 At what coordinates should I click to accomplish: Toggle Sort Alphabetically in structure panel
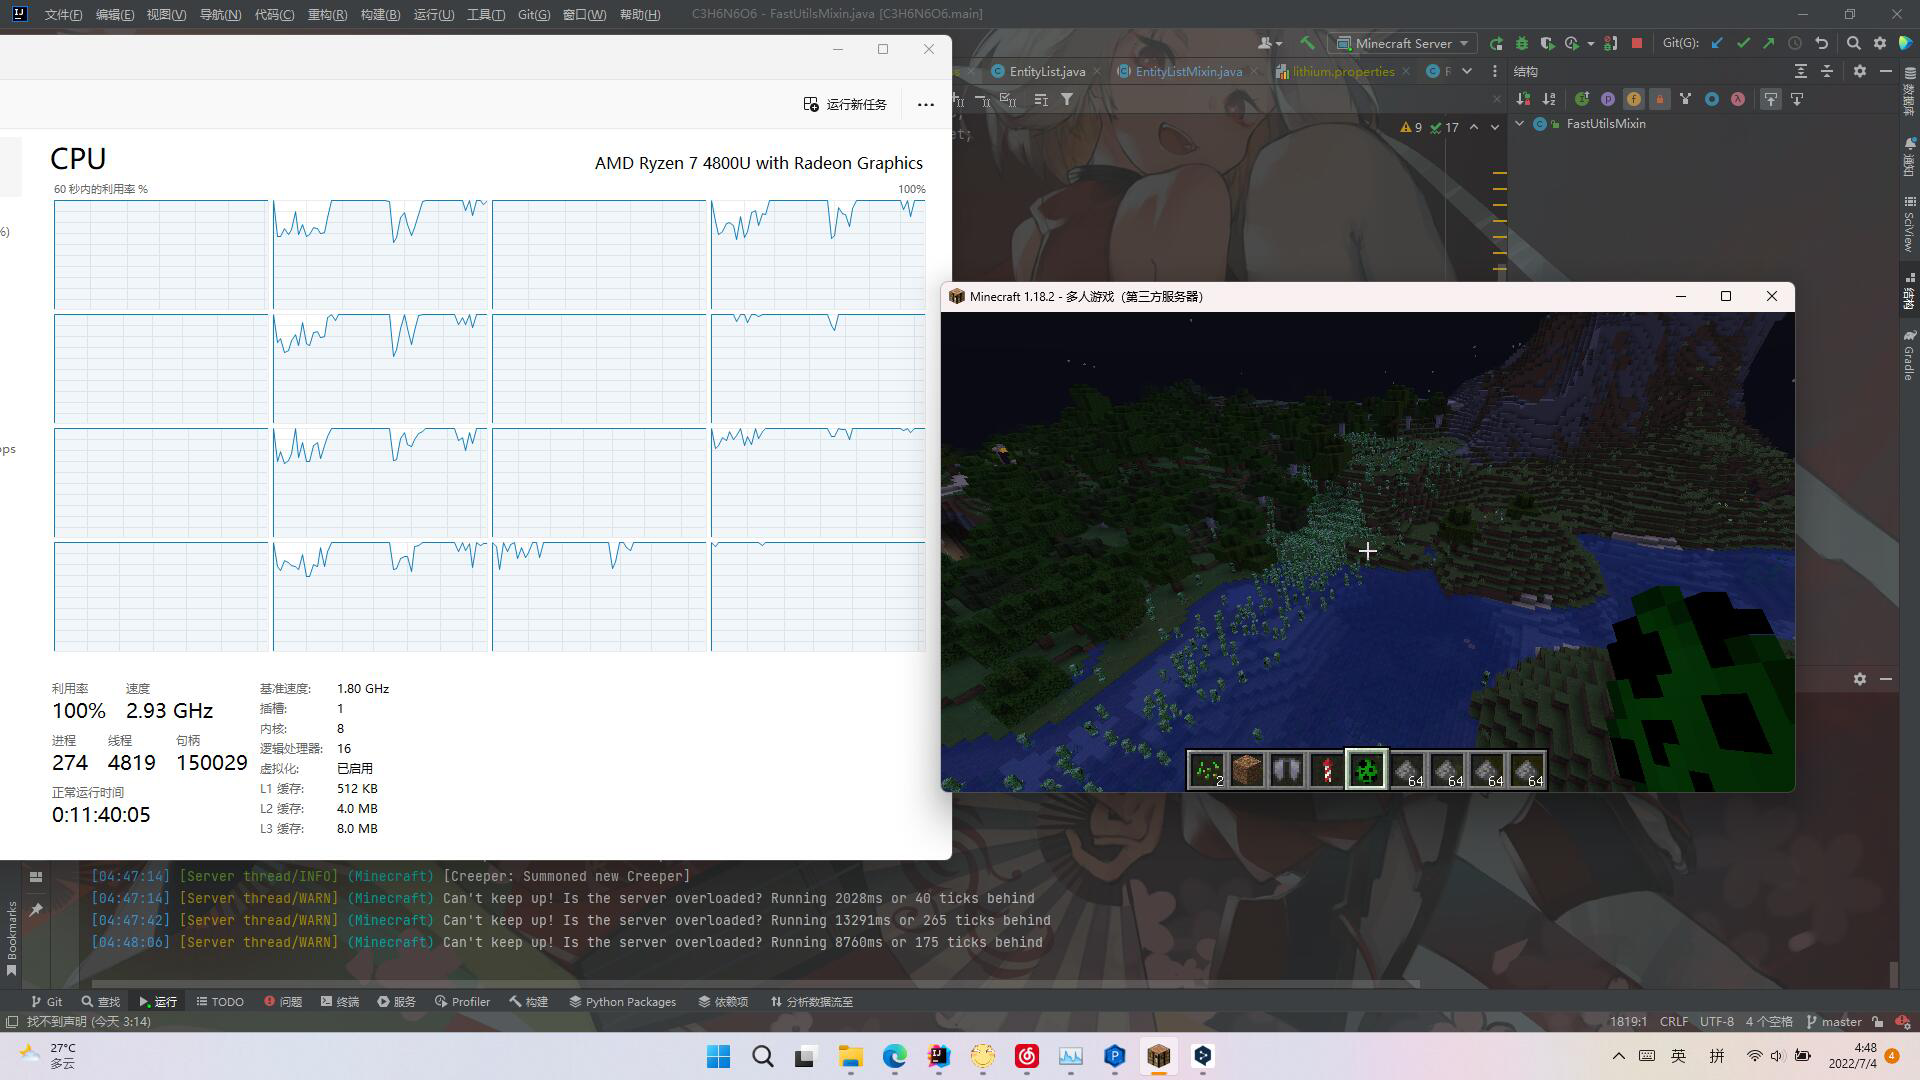click(x=1549, y=99)
